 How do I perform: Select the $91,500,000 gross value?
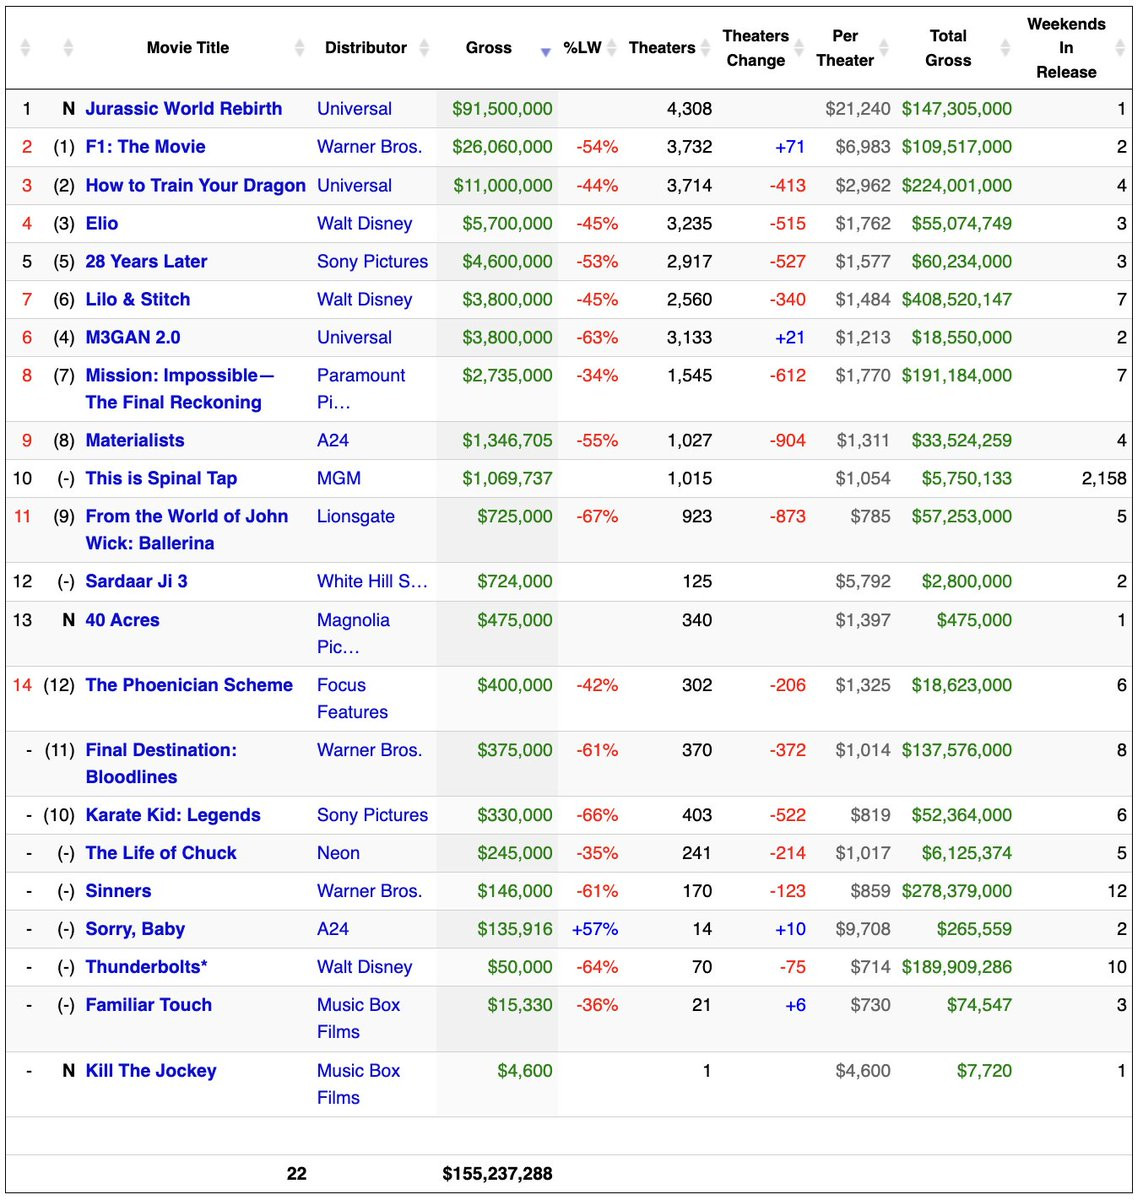click(502, 109)
